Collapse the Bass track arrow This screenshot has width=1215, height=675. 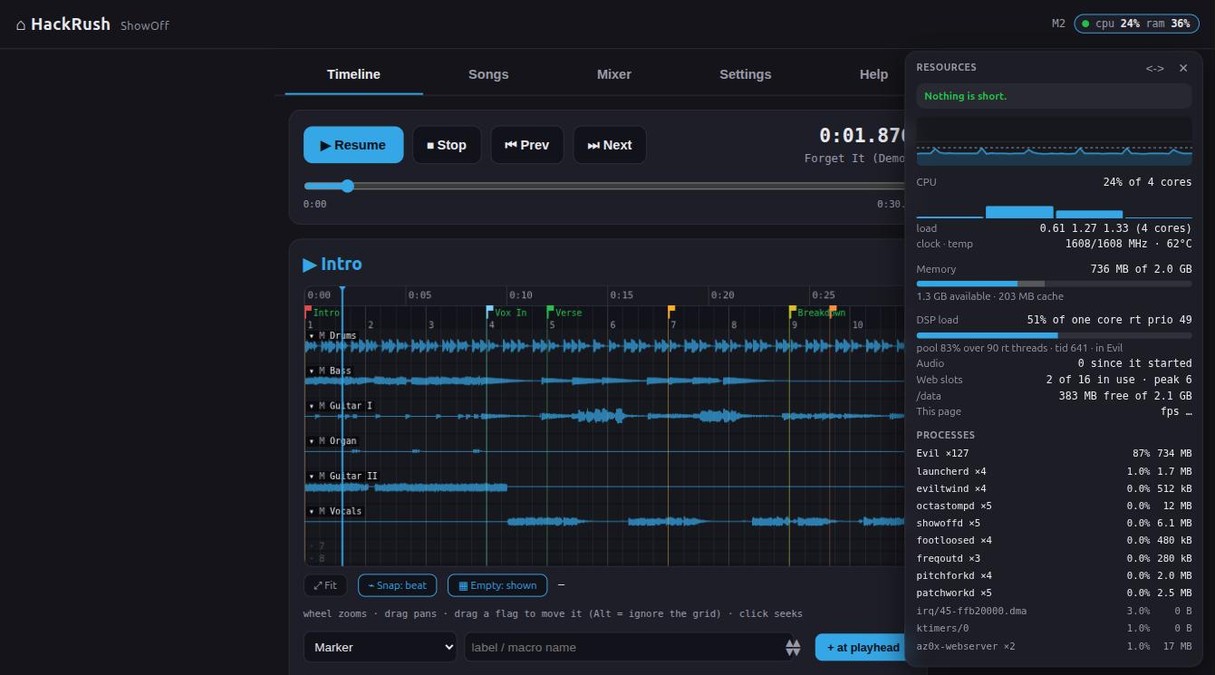pos(311,371)
